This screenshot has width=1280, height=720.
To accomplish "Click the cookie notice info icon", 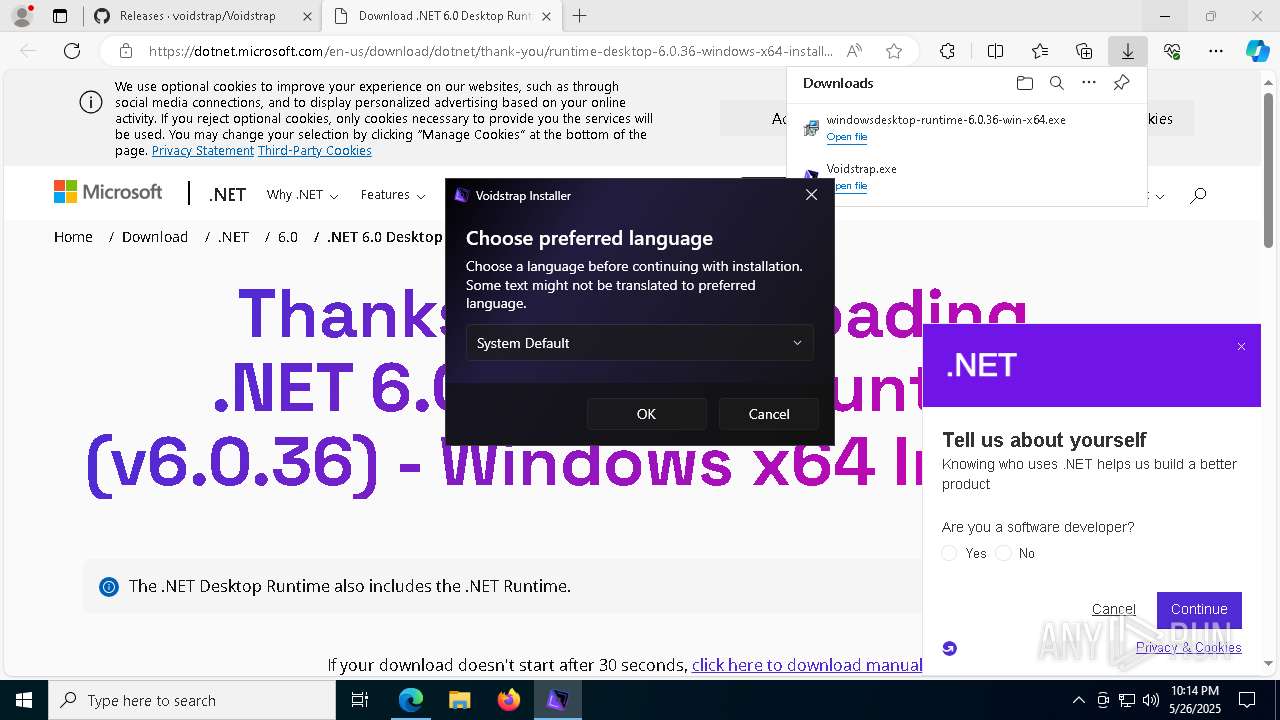I will click(x=90, y=102).
